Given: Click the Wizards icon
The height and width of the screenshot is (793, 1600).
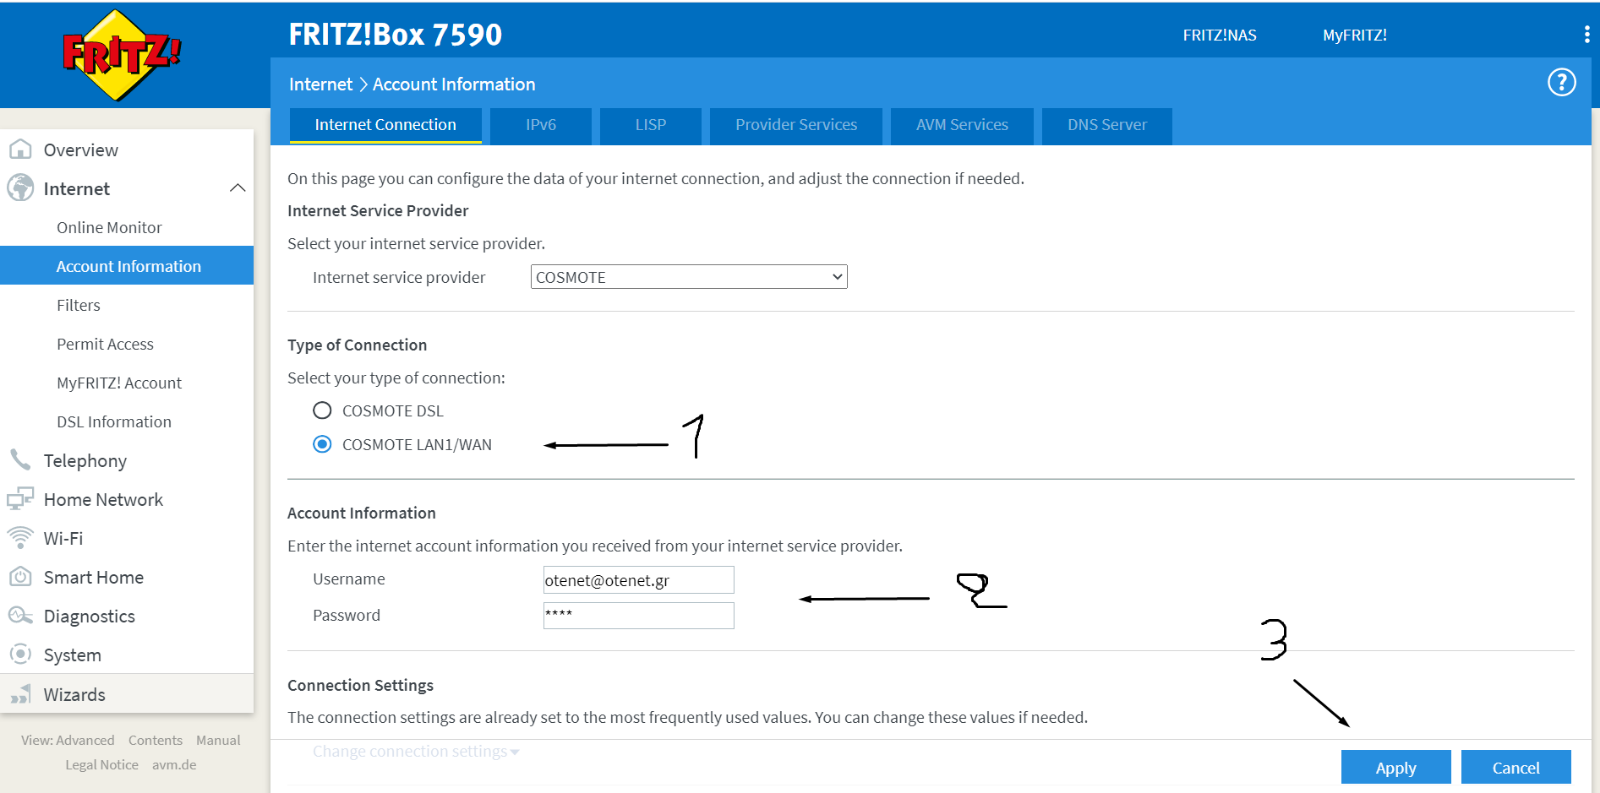Looking at the screenshot, I should click(20, 694).
